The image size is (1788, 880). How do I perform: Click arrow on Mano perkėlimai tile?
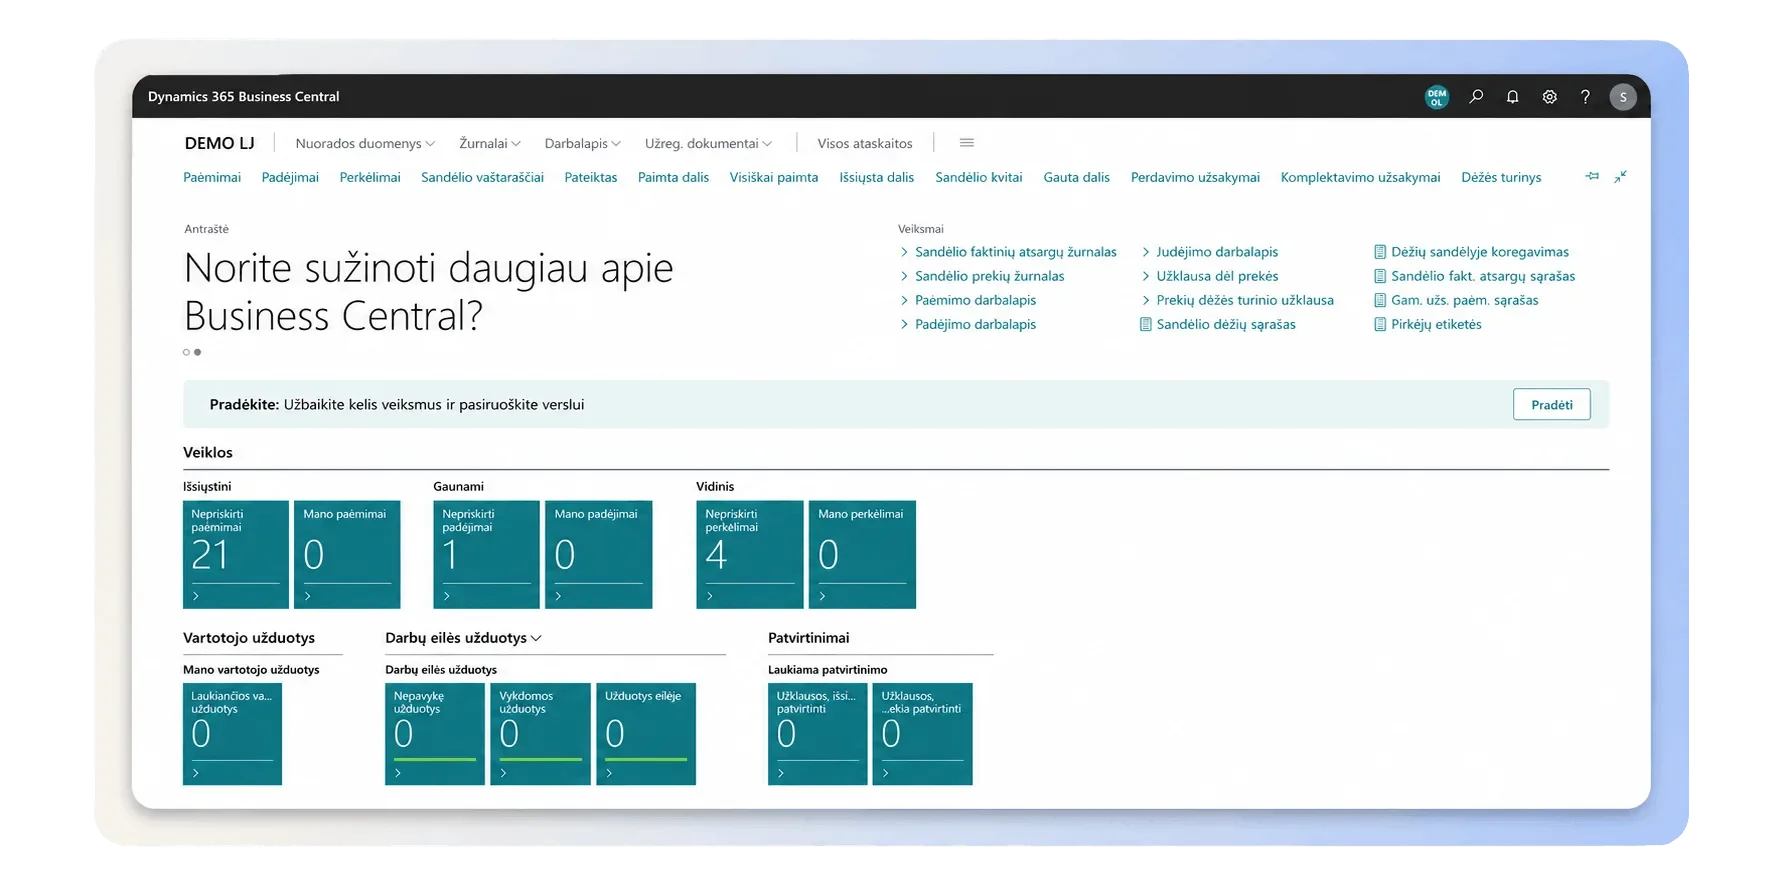822,596
